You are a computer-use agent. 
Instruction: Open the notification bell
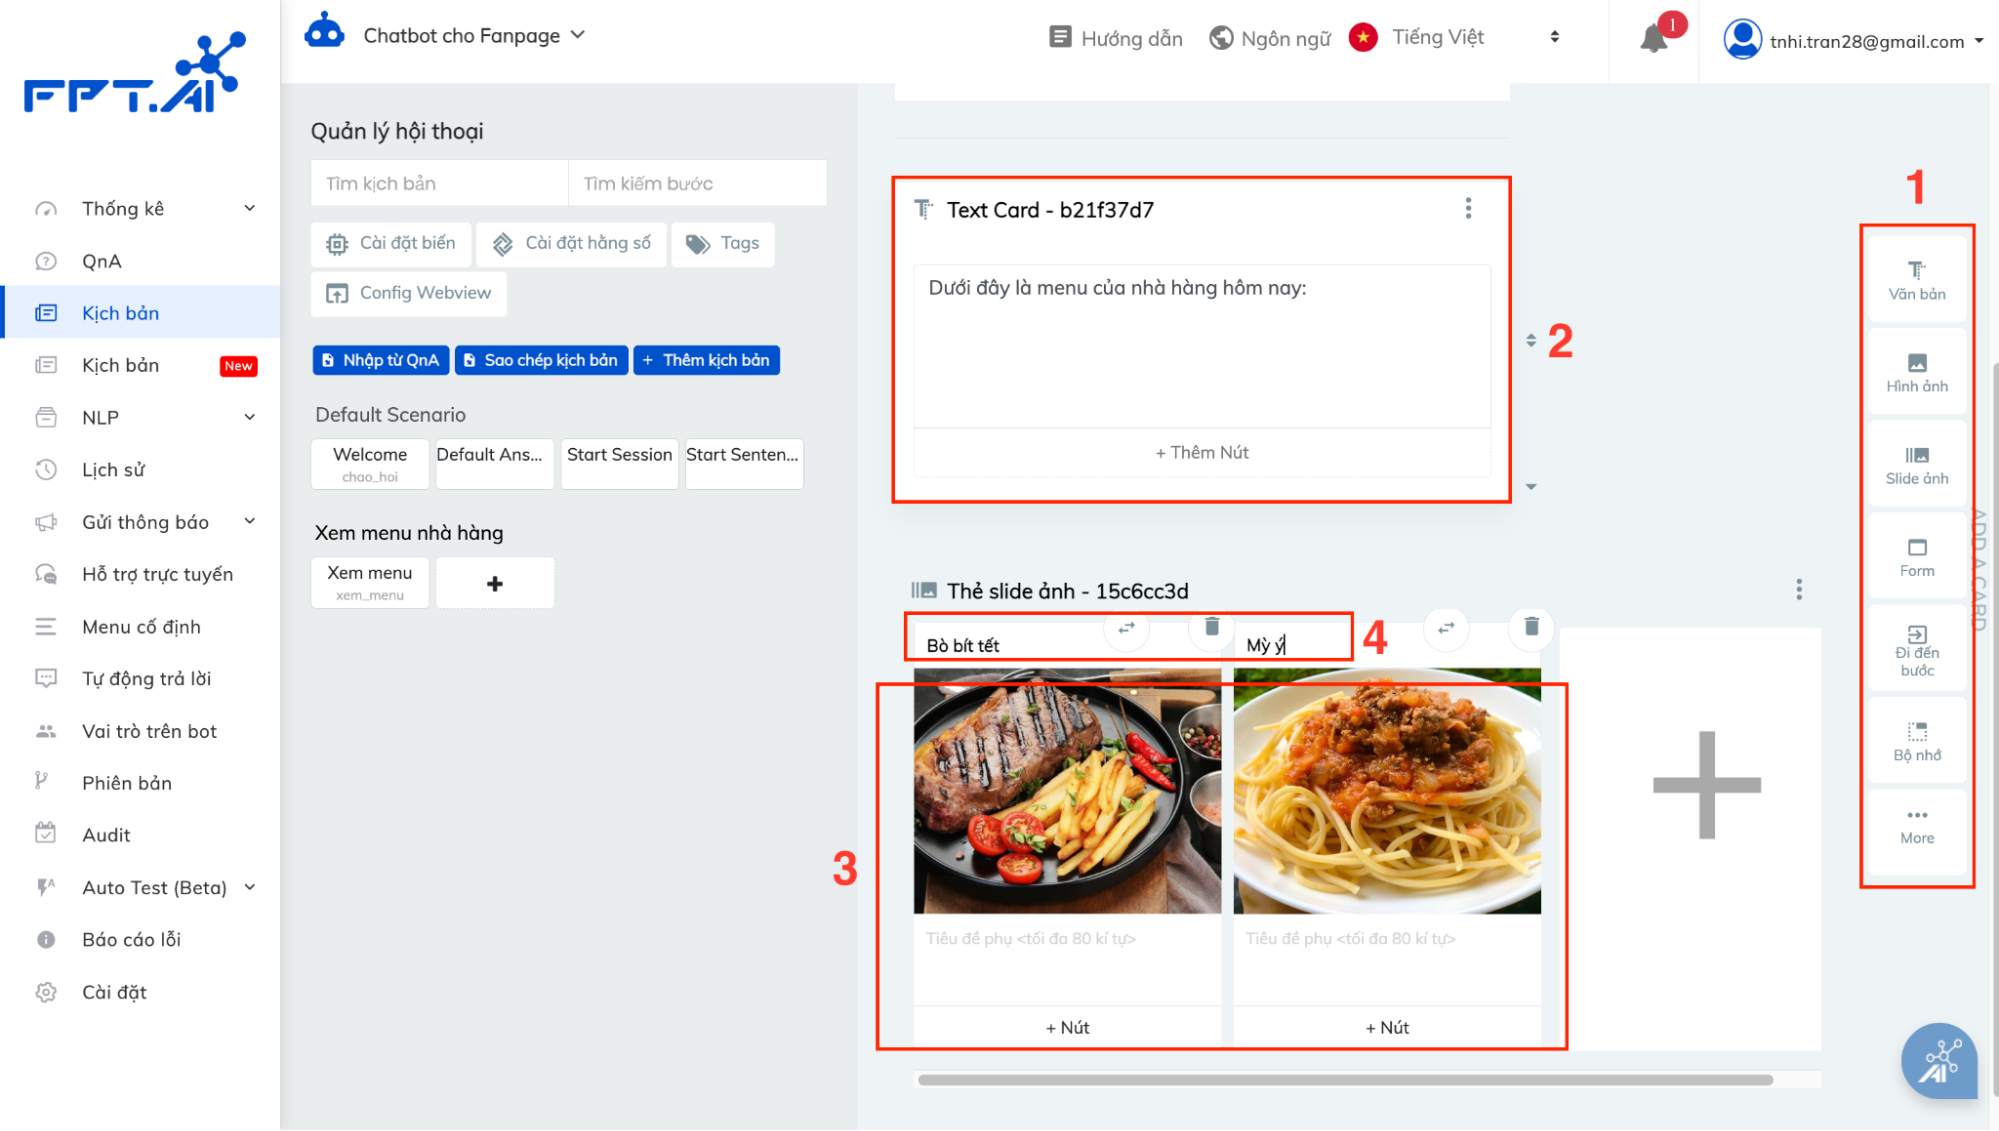click(1654, 38)
